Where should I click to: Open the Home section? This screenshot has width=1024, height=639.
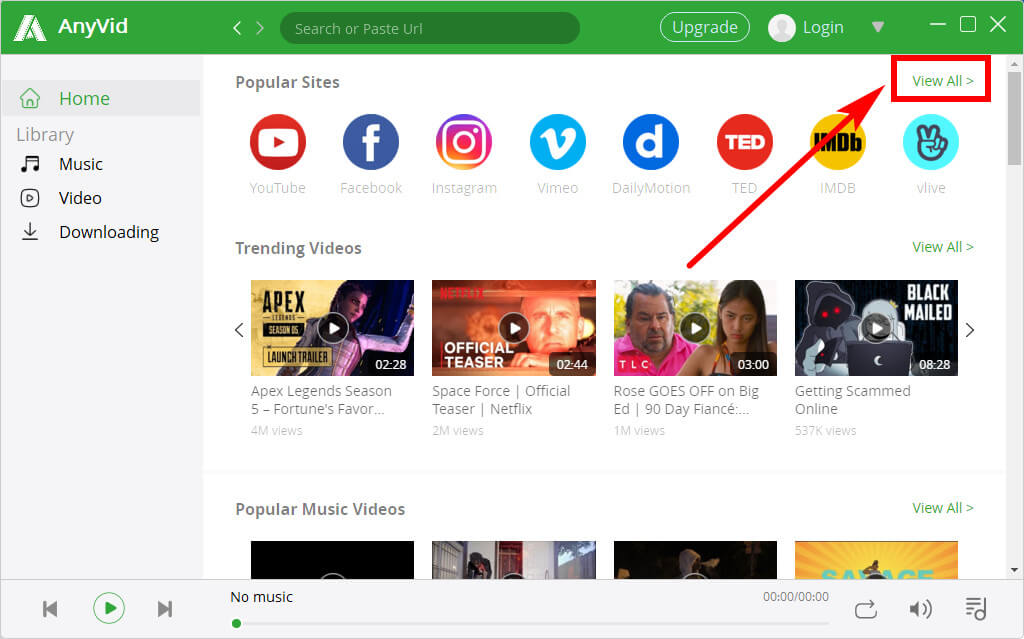pyautogui.click(x=101, y=98)
